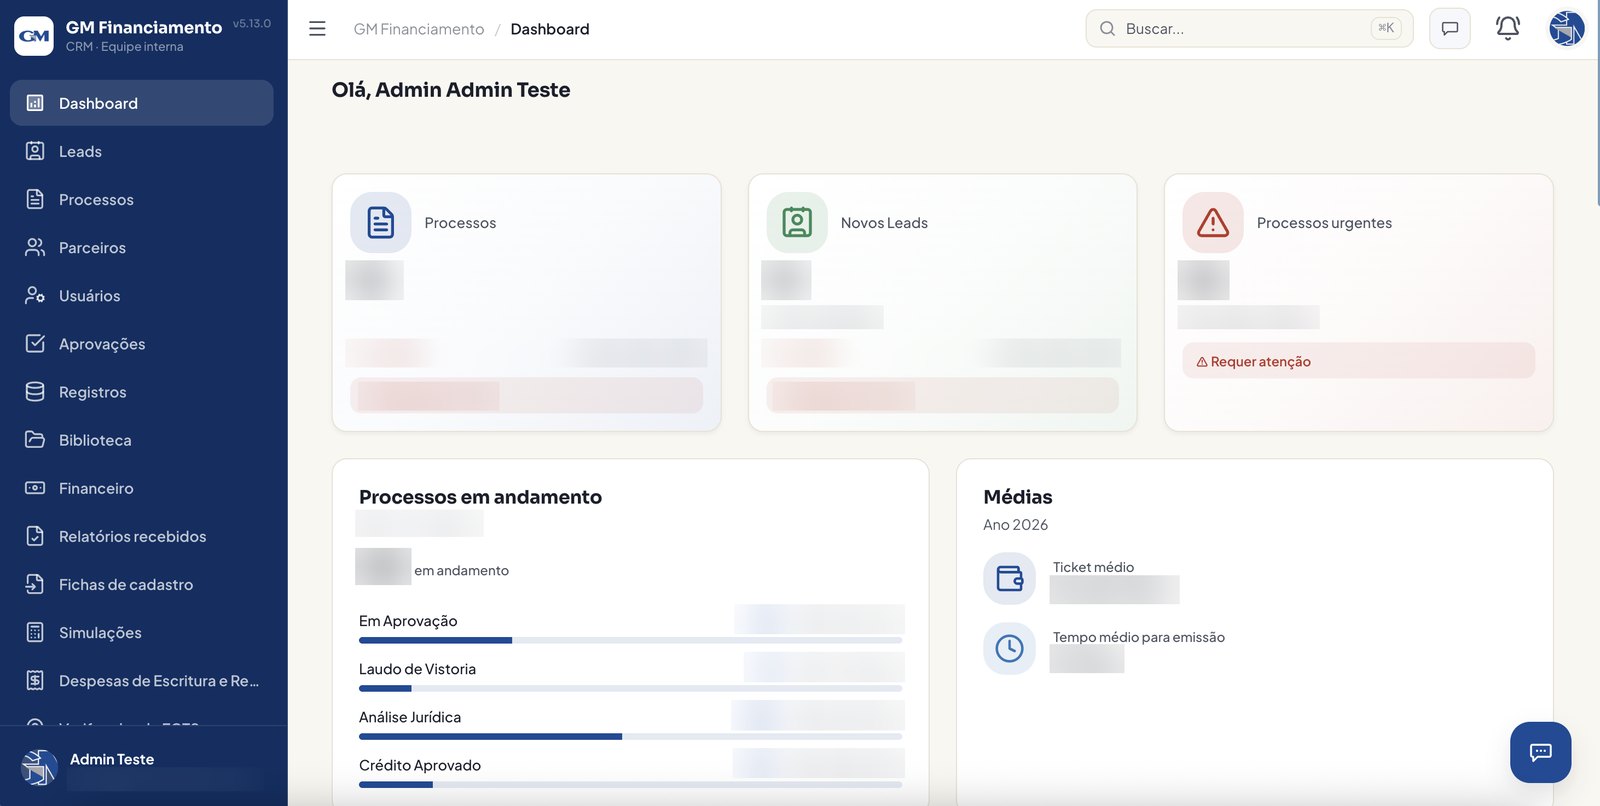Open the Admin Teste profile in sidebar footer
This screenshot has height=806, width=1600.
tap(144, 767)
